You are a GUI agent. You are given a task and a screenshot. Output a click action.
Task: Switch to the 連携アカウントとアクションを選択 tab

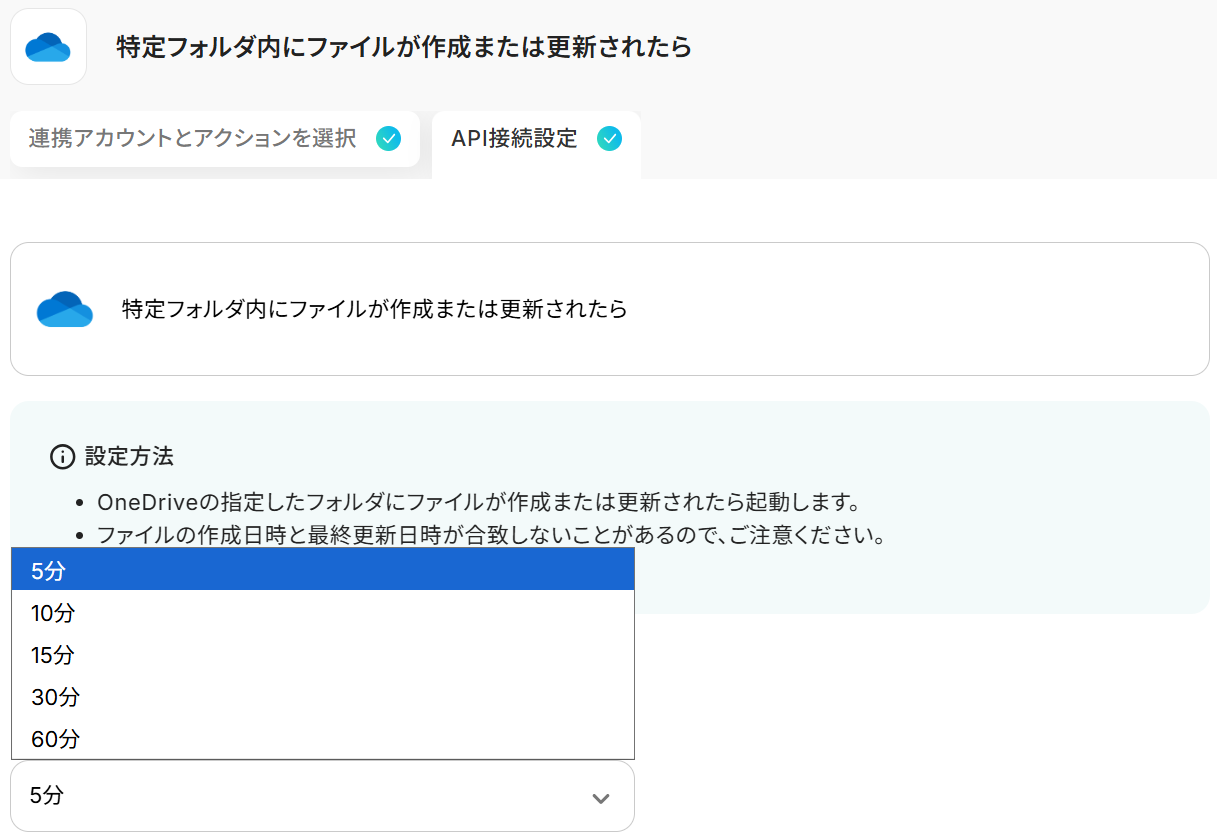point(192,139)
